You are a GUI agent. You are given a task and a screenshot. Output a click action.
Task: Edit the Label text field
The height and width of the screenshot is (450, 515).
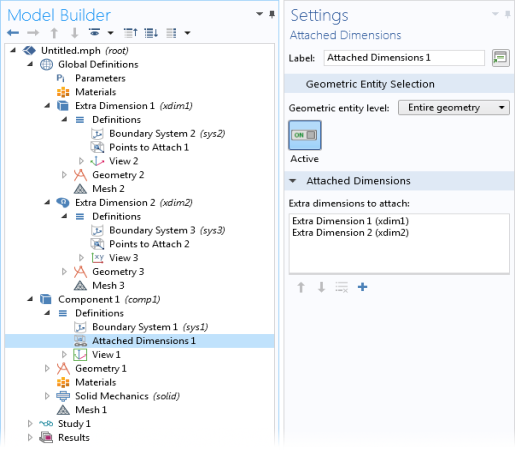point(404,58)
